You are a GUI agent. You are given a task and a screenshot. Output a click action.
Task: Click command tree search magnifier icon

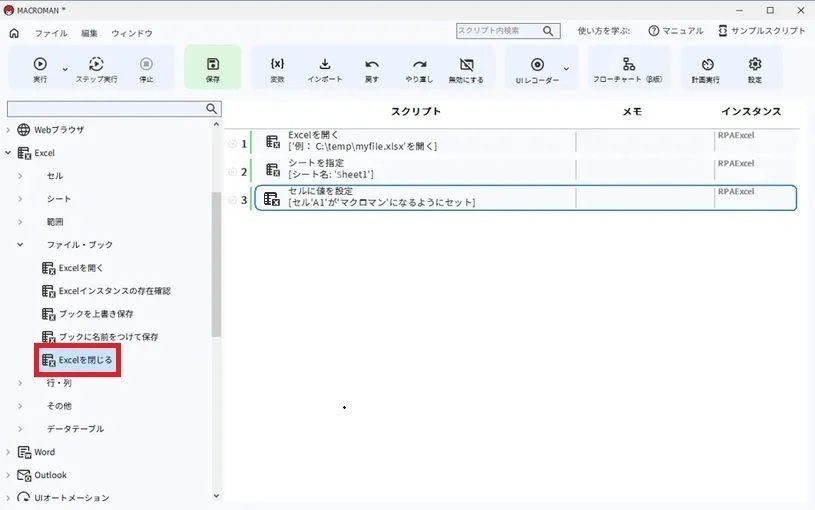click(212, 109)
